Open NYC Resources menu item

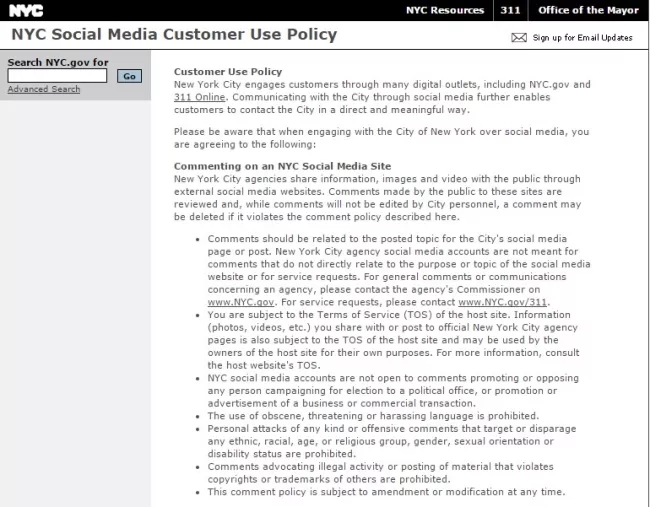(445, 10)
